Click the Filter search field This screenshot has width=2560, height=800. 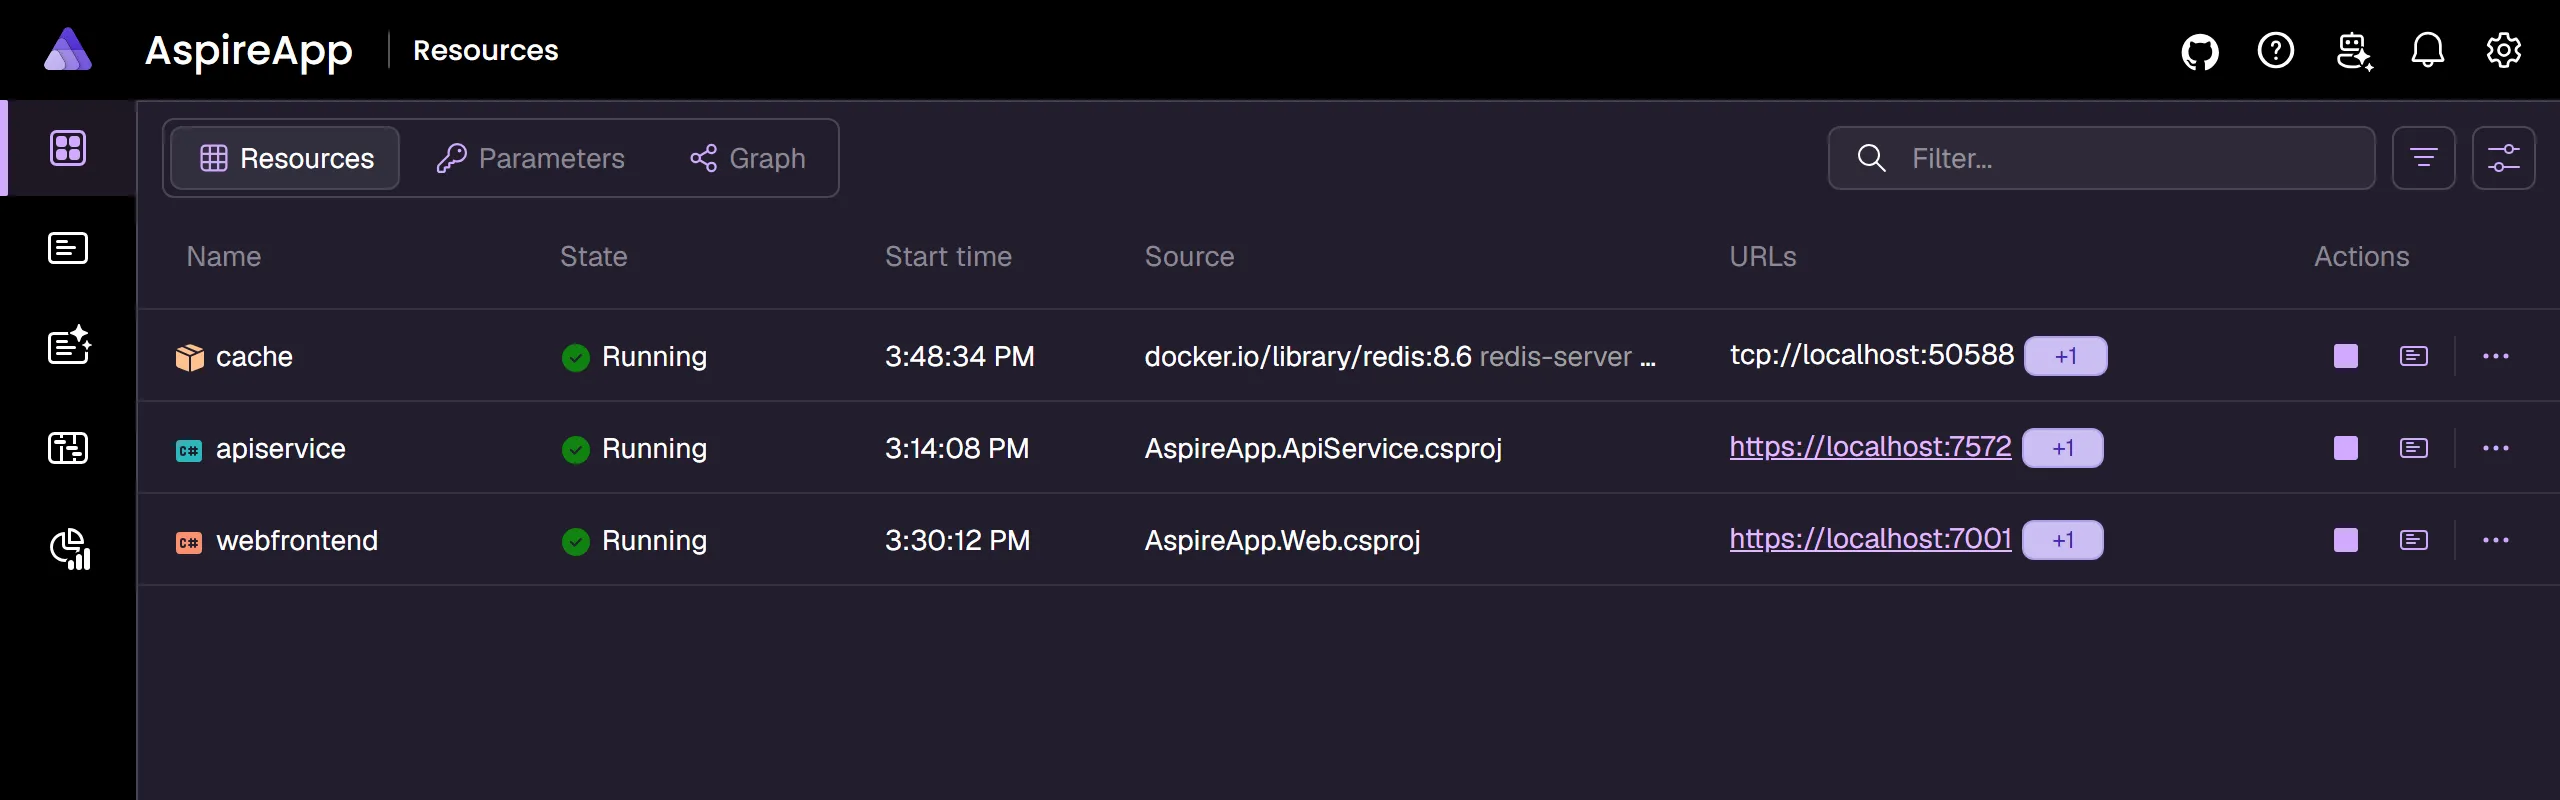2102,158
